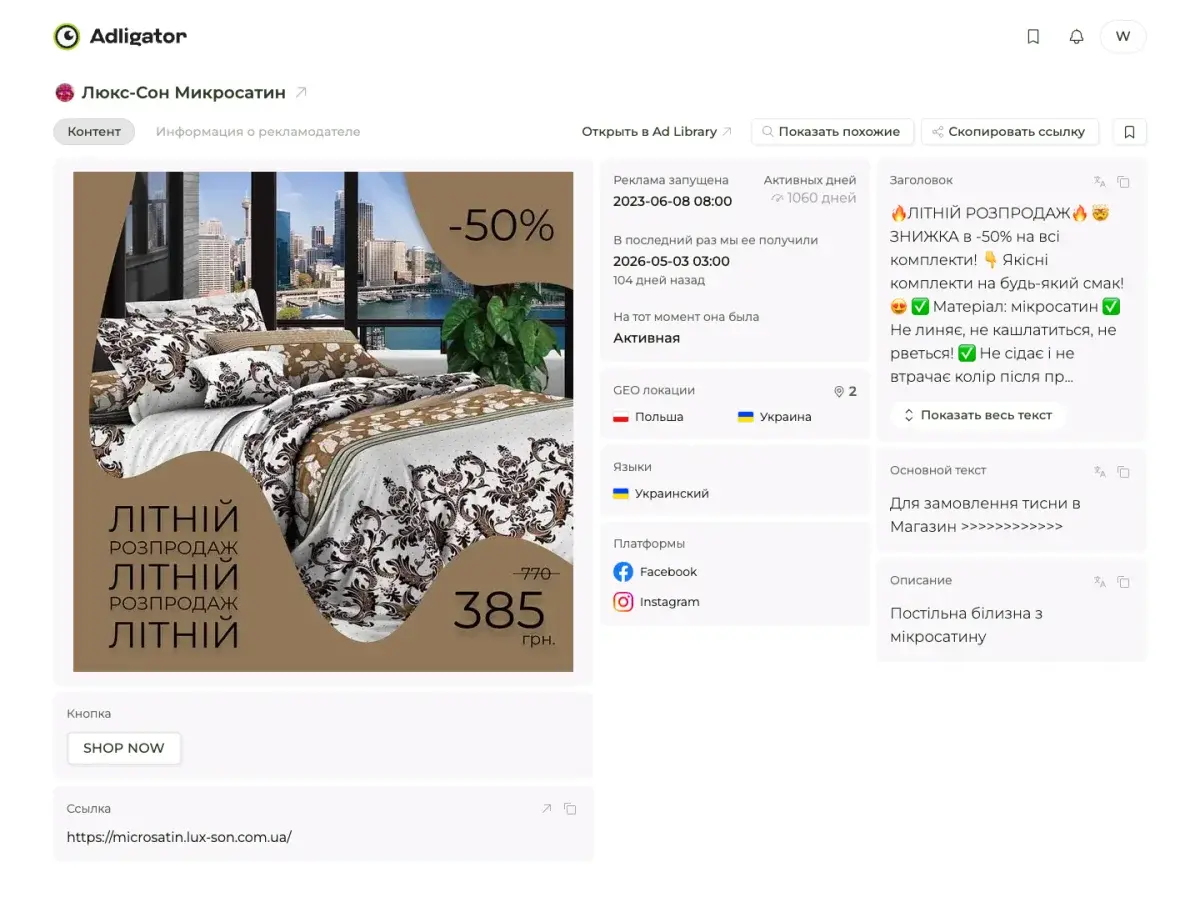Copy the Заголовок text

coord(1123,181)
